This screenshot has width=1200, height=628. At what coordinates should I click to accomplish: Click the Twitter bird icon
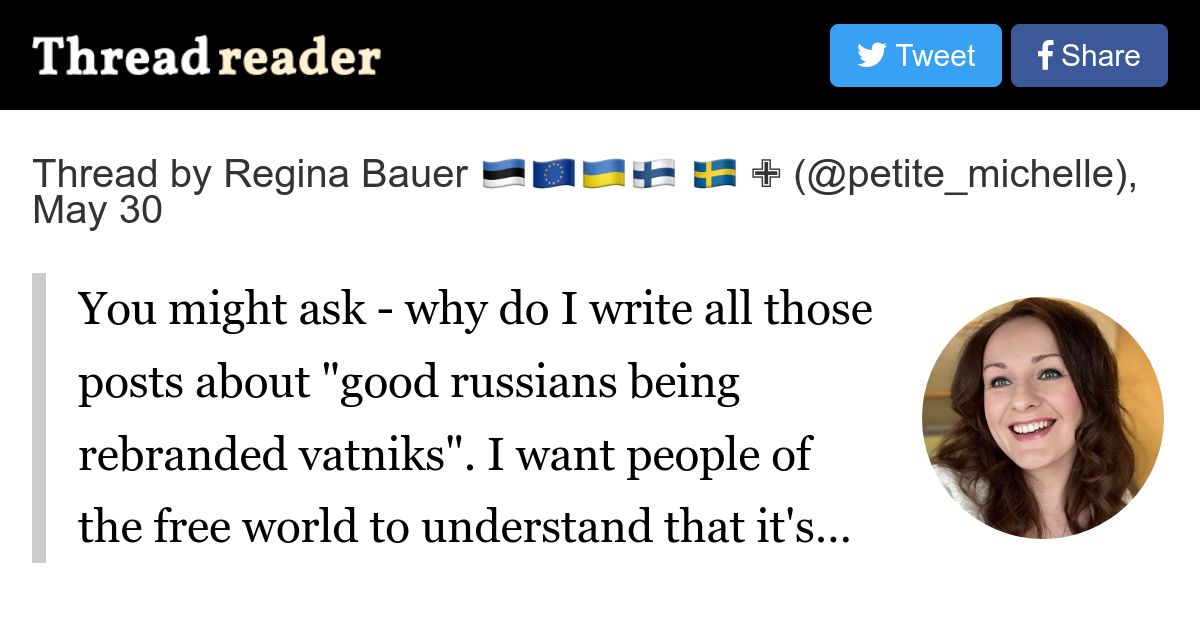[x=871, y=56]
